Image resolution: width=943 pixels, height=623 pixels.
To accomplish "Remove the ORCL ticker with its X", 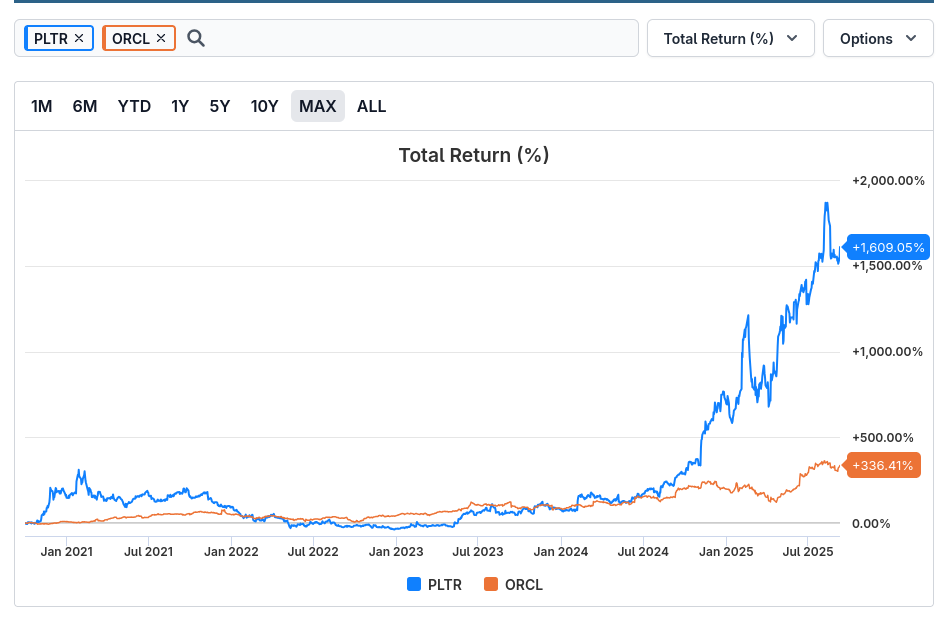I will [161, 38].
